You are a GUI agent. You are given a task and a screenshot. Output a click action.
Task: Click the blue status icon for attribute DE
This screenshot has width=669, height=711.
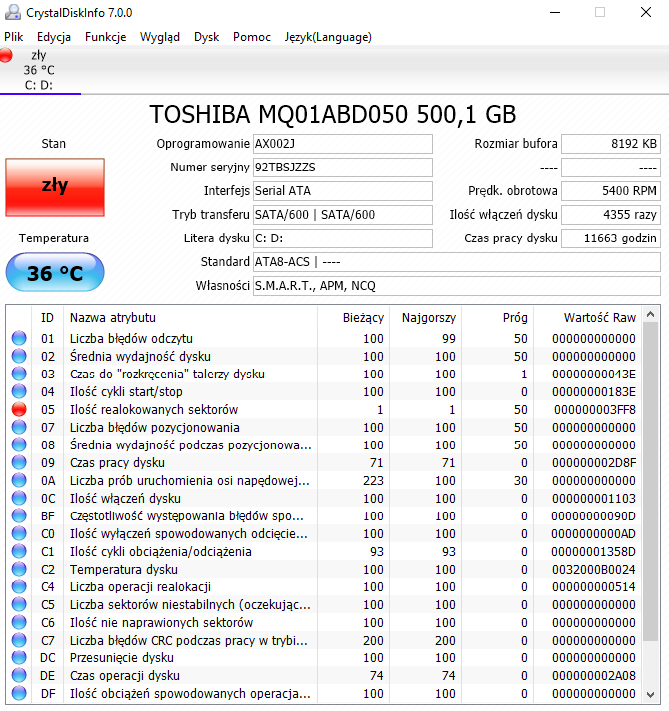[19, 675]
